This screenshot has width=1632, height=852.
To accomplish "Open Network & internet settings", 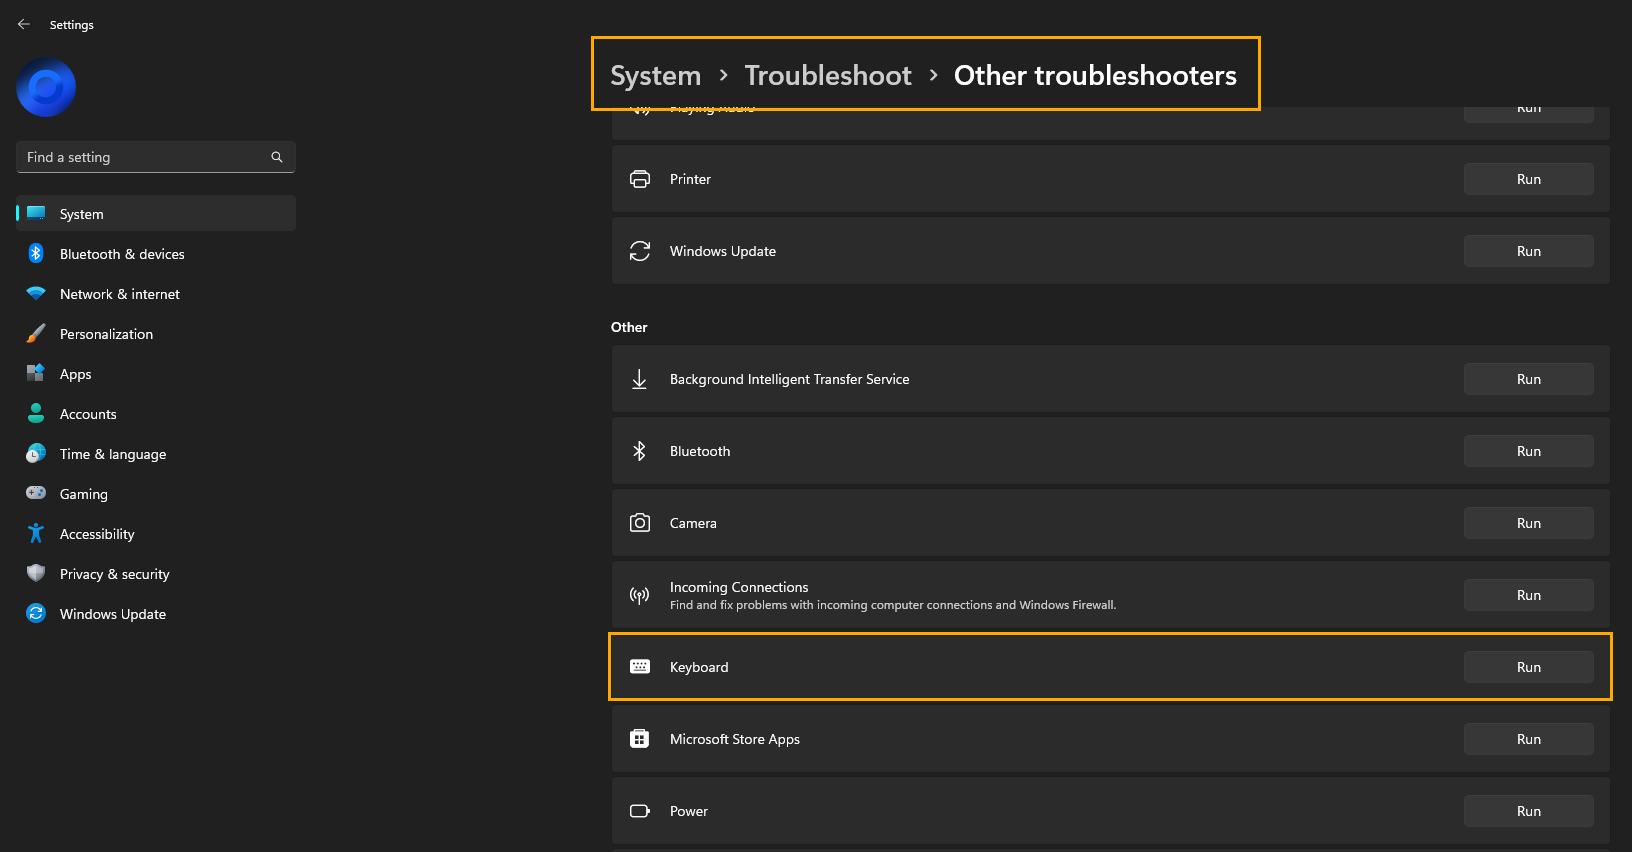I will click(156, 294).
